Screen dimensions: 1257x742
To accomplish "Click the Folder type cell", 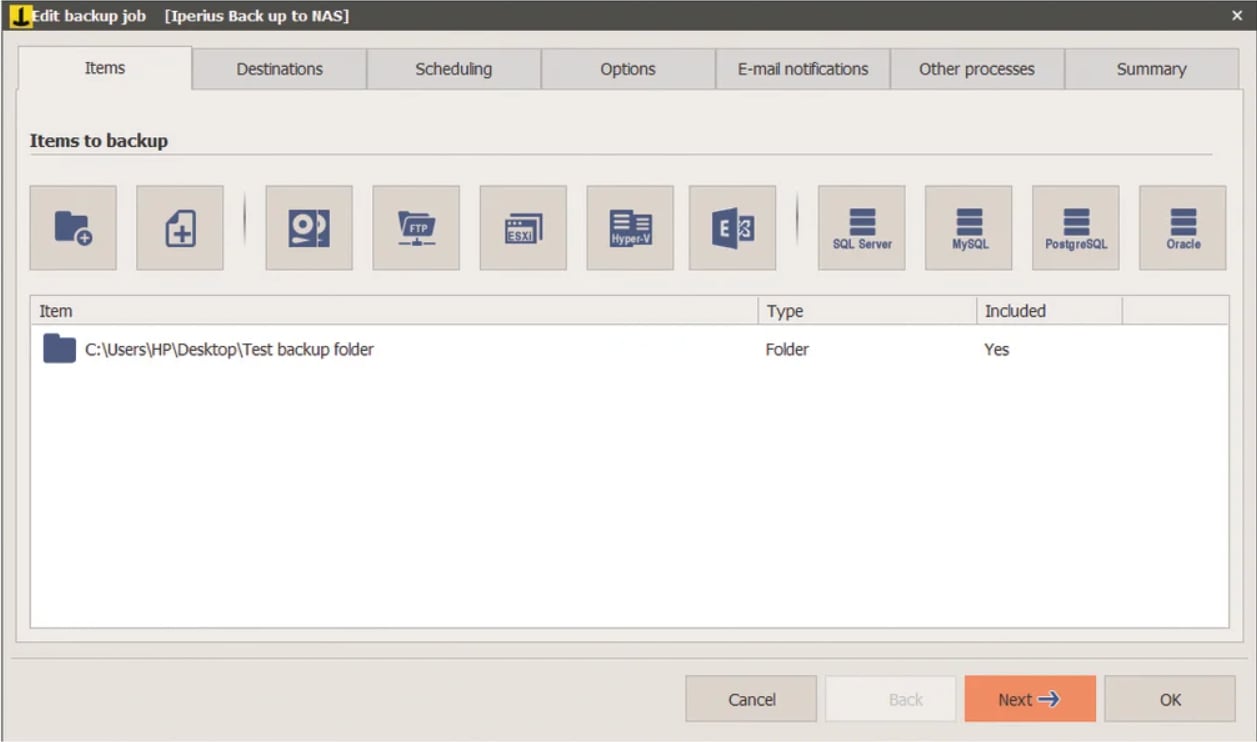I will click(788, 350).
